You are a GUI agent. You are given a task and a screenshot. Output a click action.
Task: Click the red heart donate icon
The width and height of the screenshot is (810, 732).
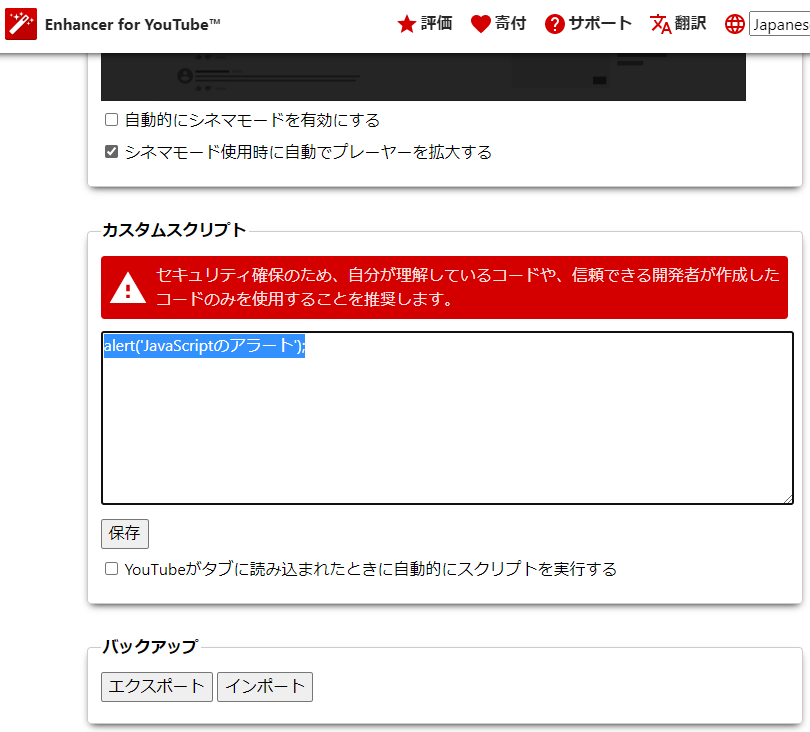click(x=480, y=24)
